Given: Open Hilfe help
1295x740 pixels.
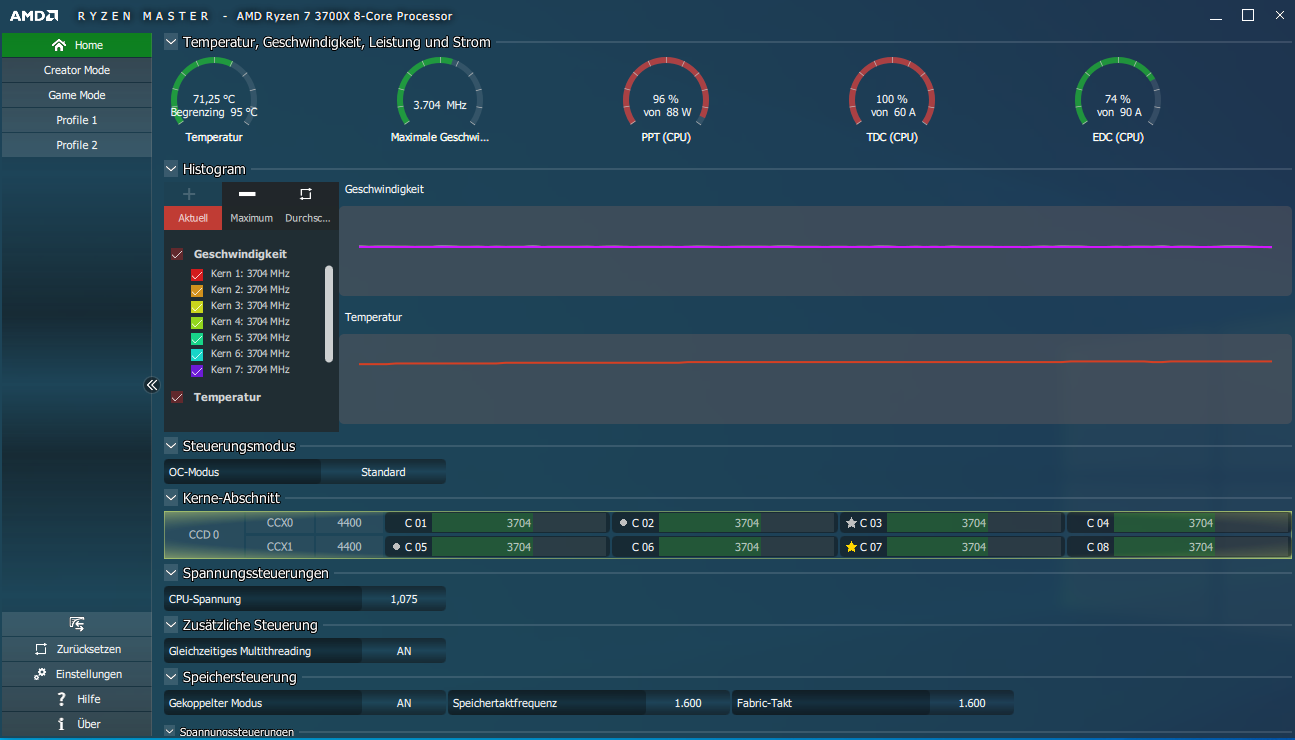Looking at the screenshot, I should (x=77, y=699).
